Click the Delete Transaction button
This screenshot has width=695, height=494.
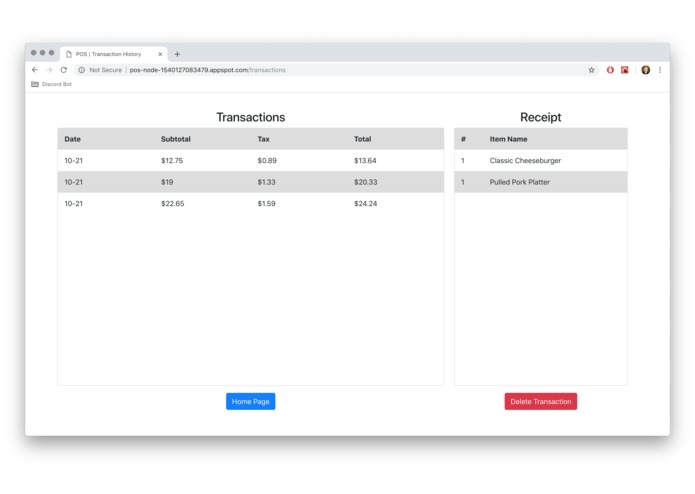(541, 401)
